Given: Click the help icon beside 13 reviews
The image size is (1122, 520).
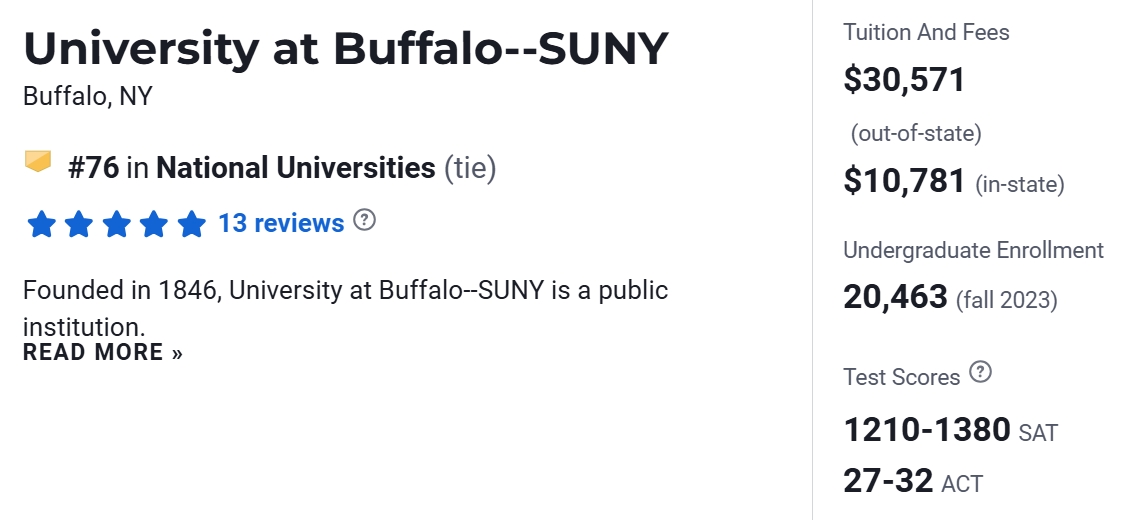Looking at the screenshot, I should coord(365,220).
